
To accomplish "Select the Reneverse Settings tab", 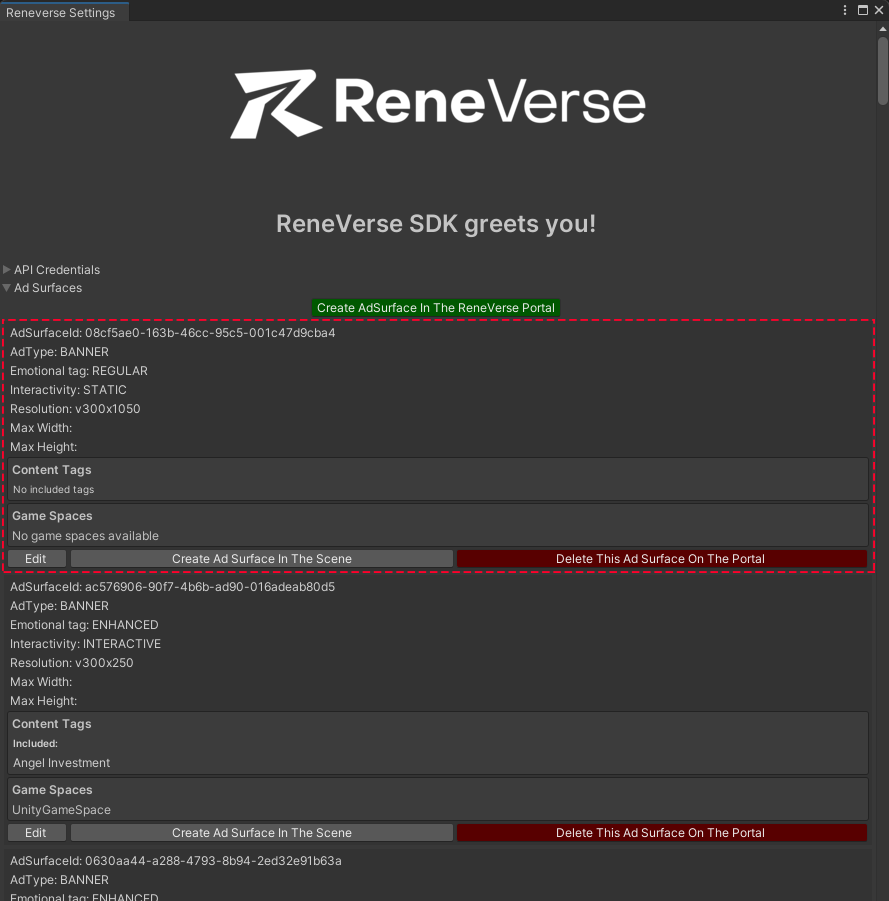I will point(64,12).
